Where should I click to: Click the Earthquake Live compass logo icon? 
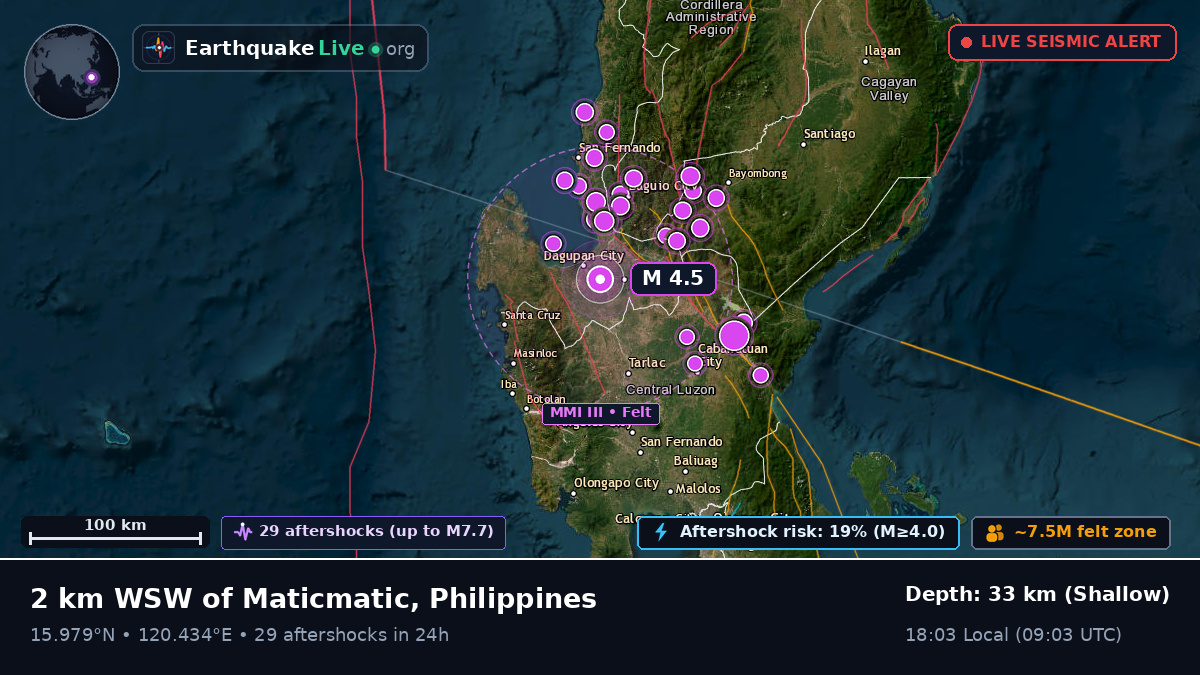click(158, 48)
